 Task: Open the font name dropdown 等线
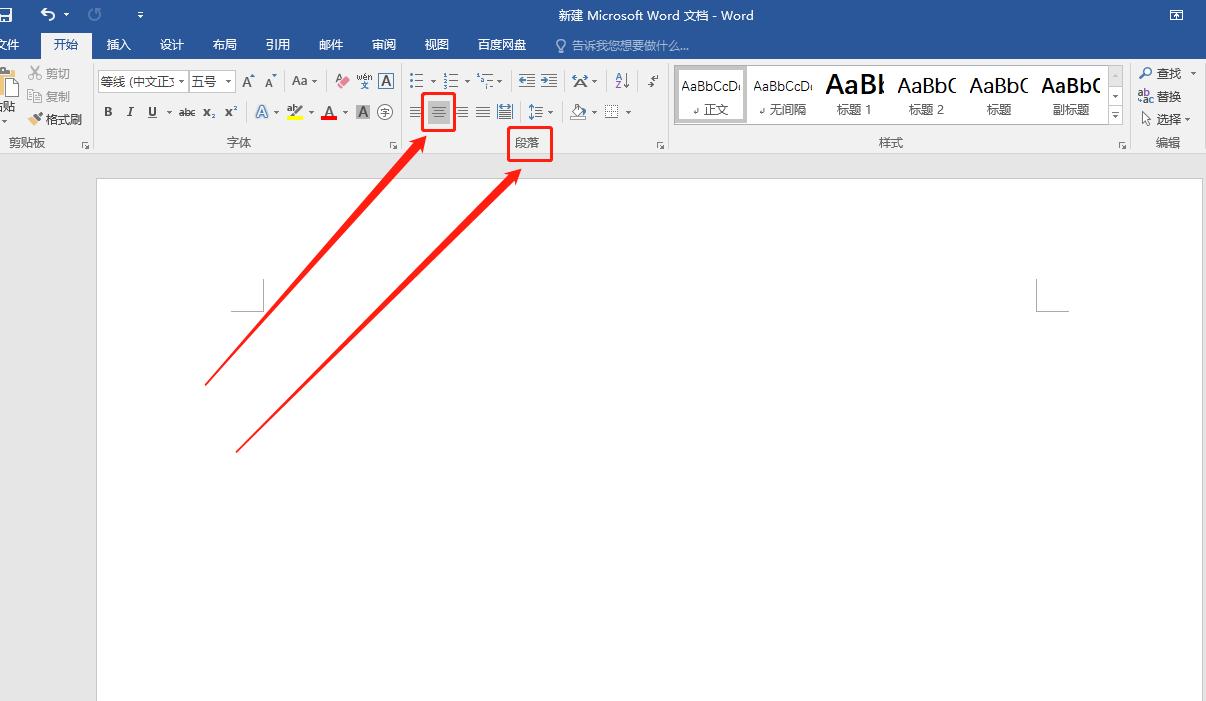pyautogui.click(x=182, y=82)
